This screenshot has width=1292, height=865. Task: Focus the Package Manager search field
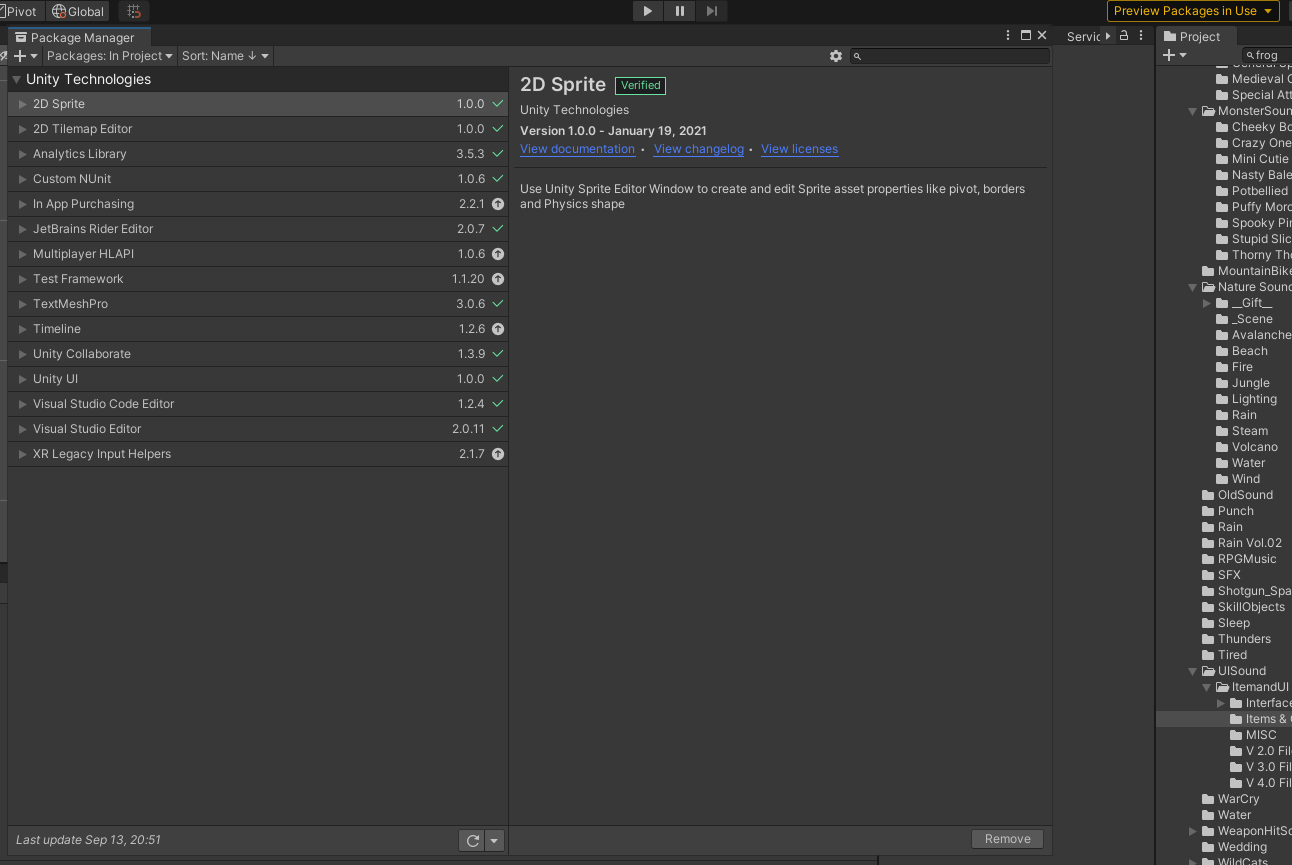(950, 56)
